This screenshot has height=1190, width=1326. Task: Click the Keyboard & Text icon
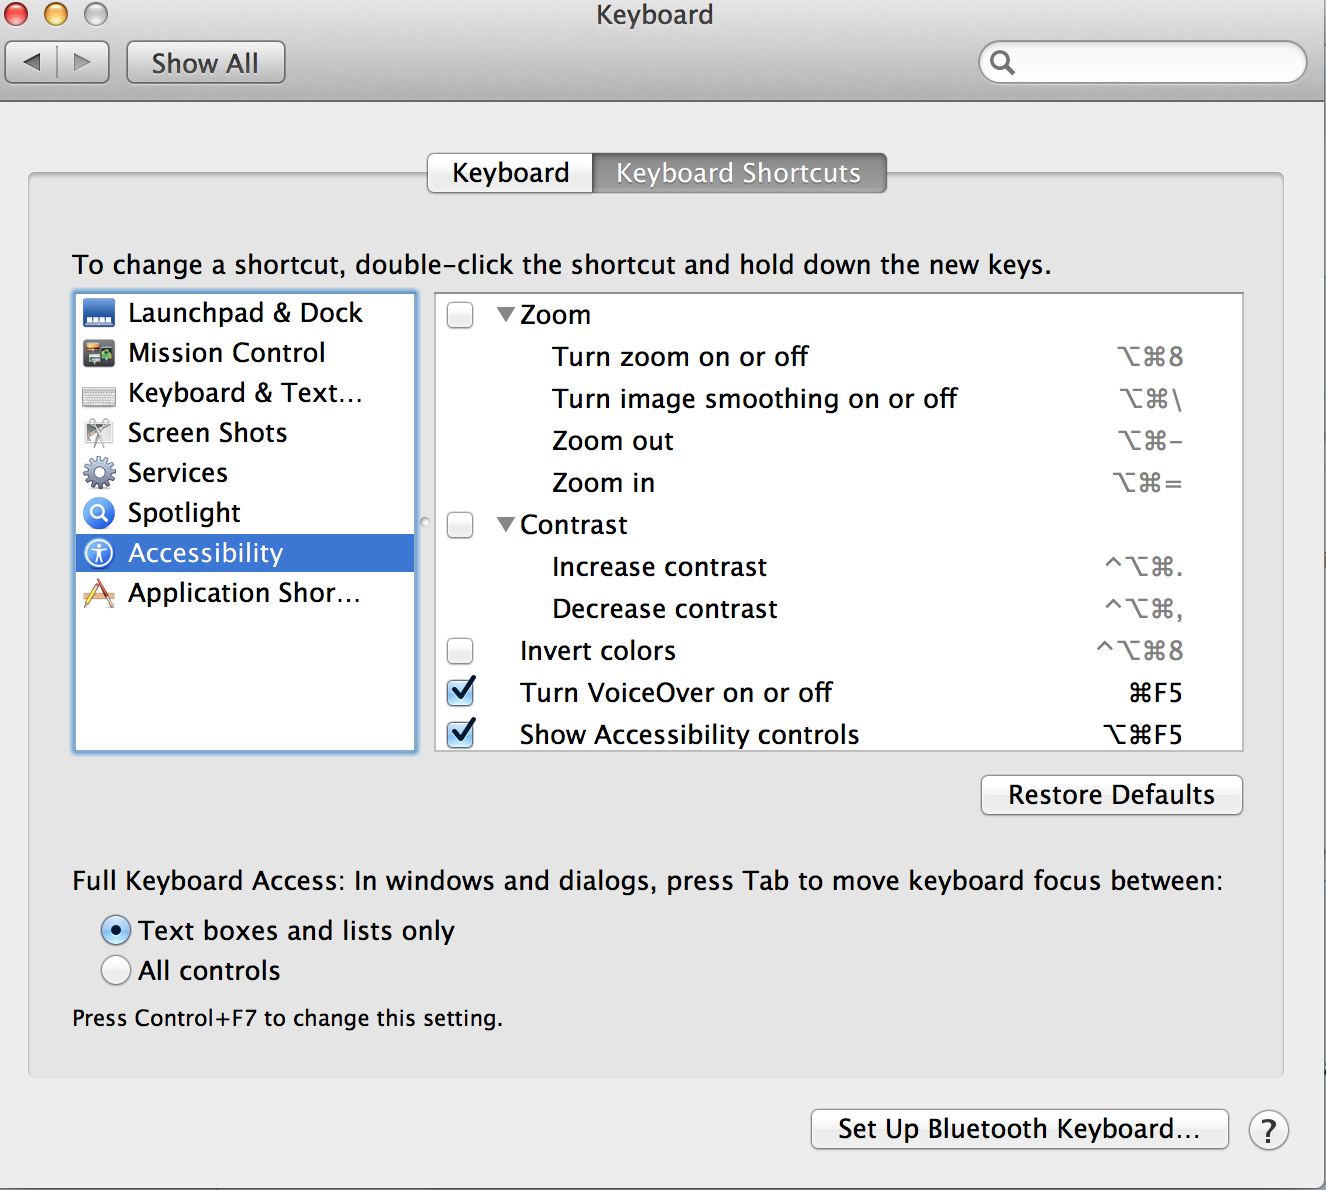tap(99, 394)
